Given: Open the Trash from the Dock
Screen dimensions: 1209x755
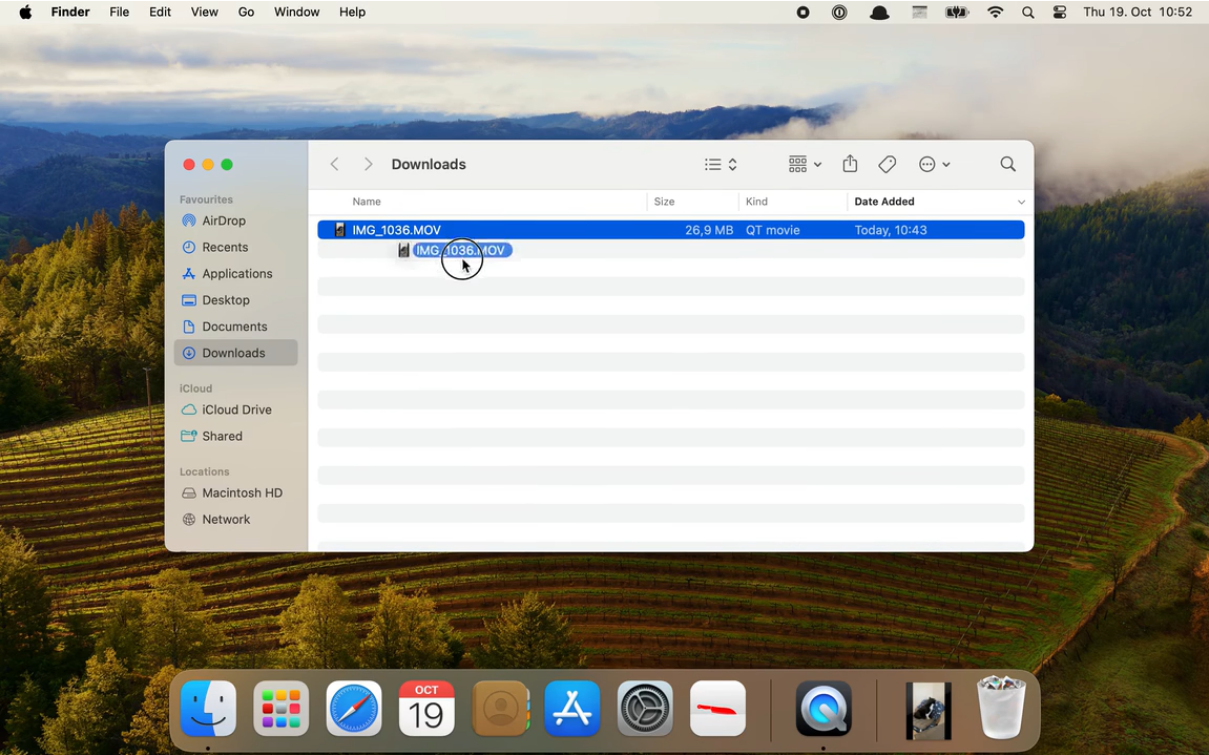Looking at the screenshot, I should click(x=1002, y=708).
